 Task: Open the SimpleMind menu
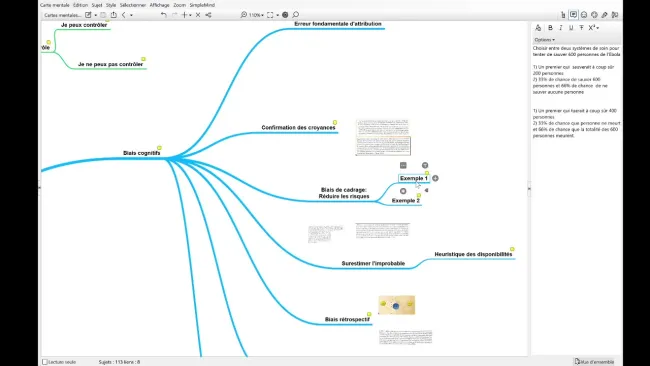point(202,5)
